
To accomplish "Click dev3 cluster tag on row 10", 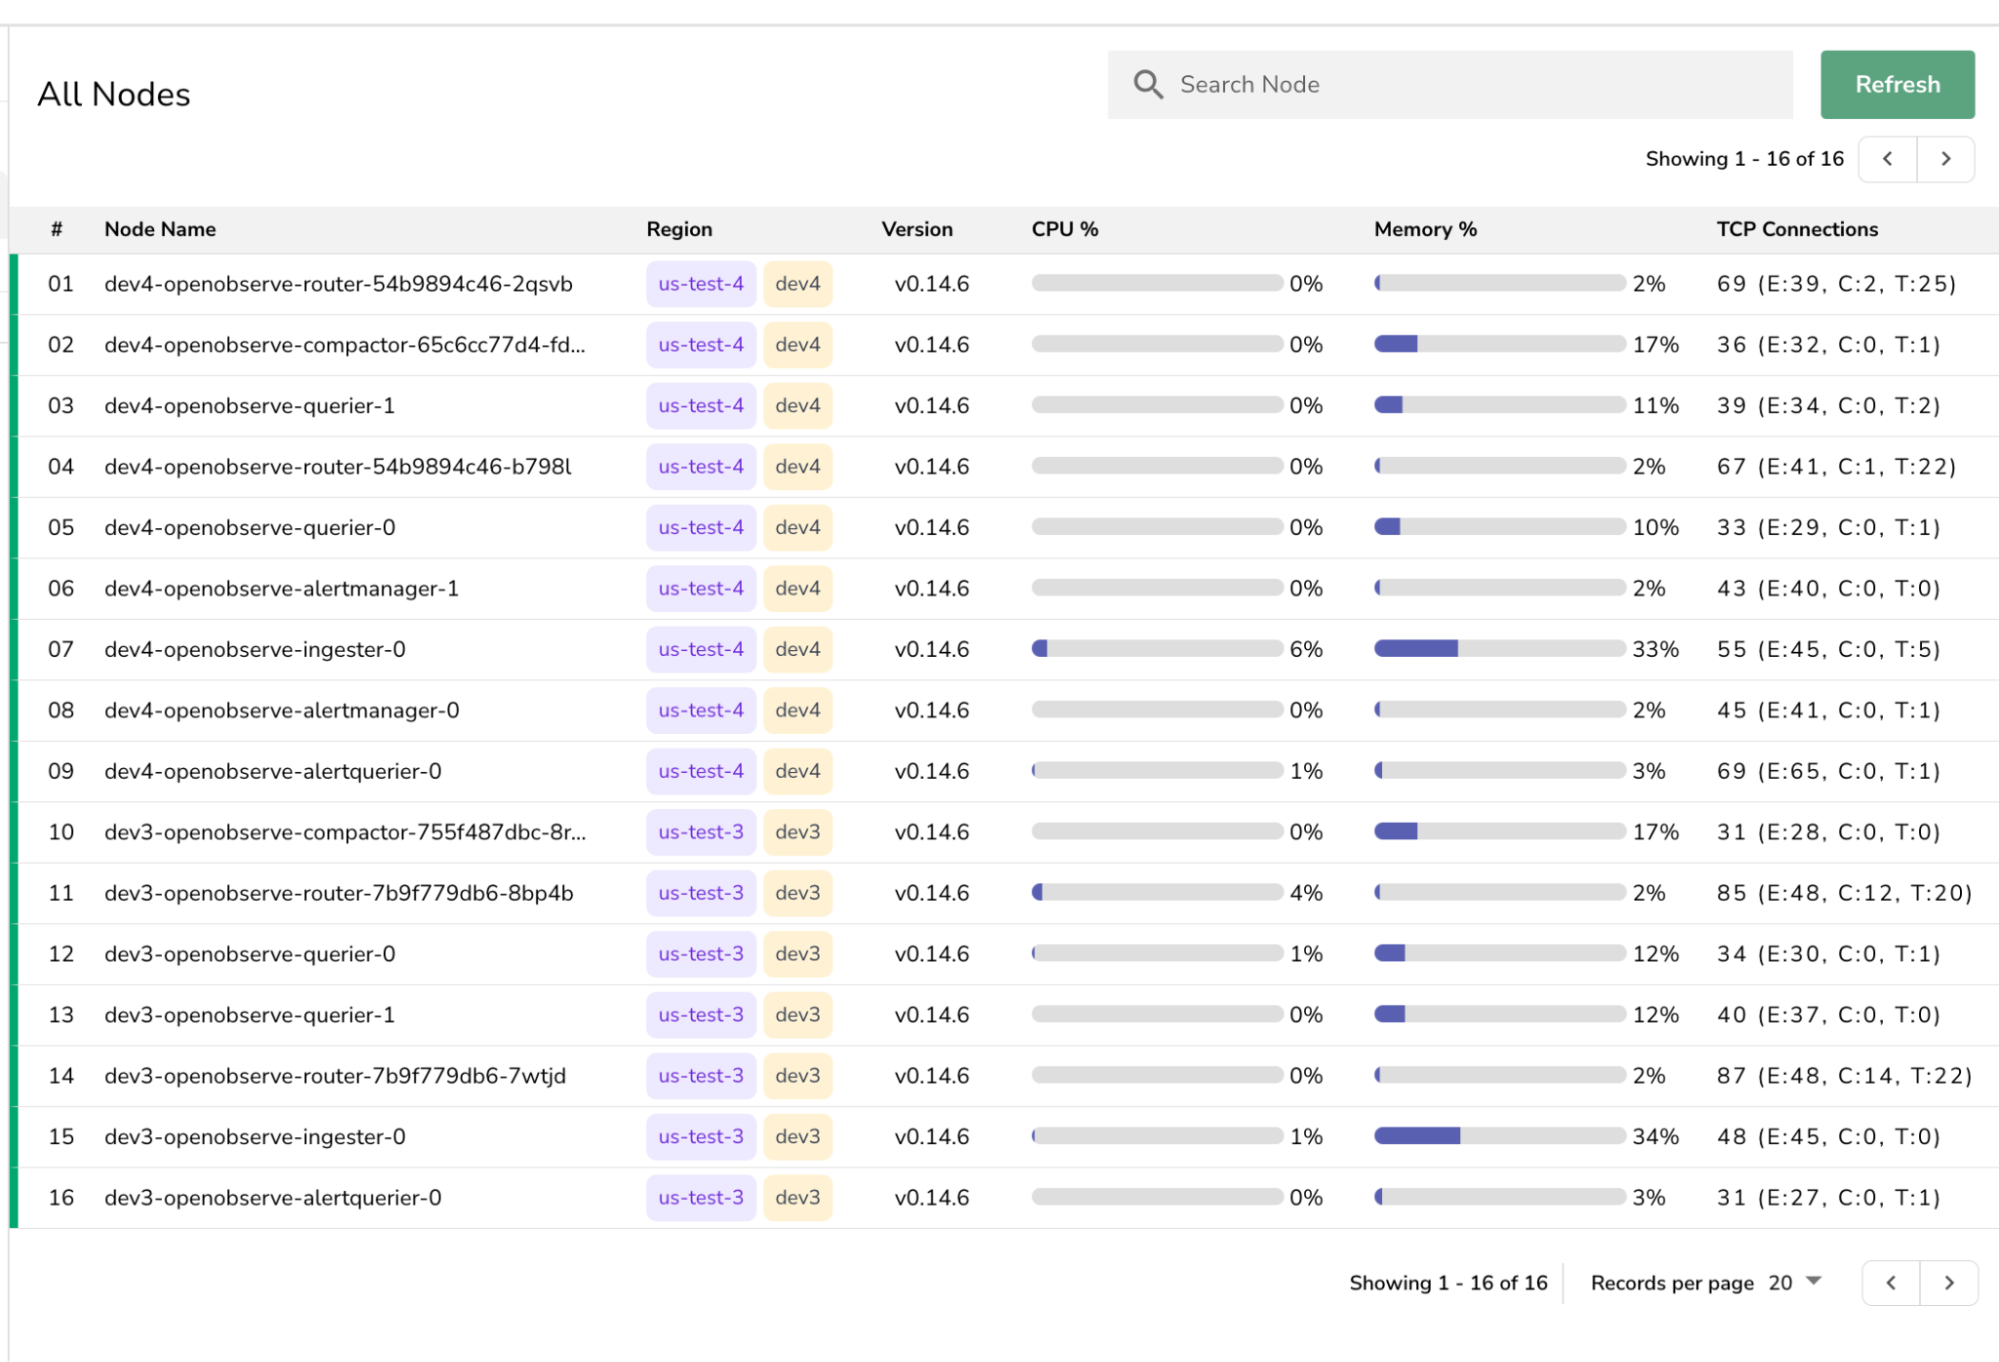I will click(797, 832).
